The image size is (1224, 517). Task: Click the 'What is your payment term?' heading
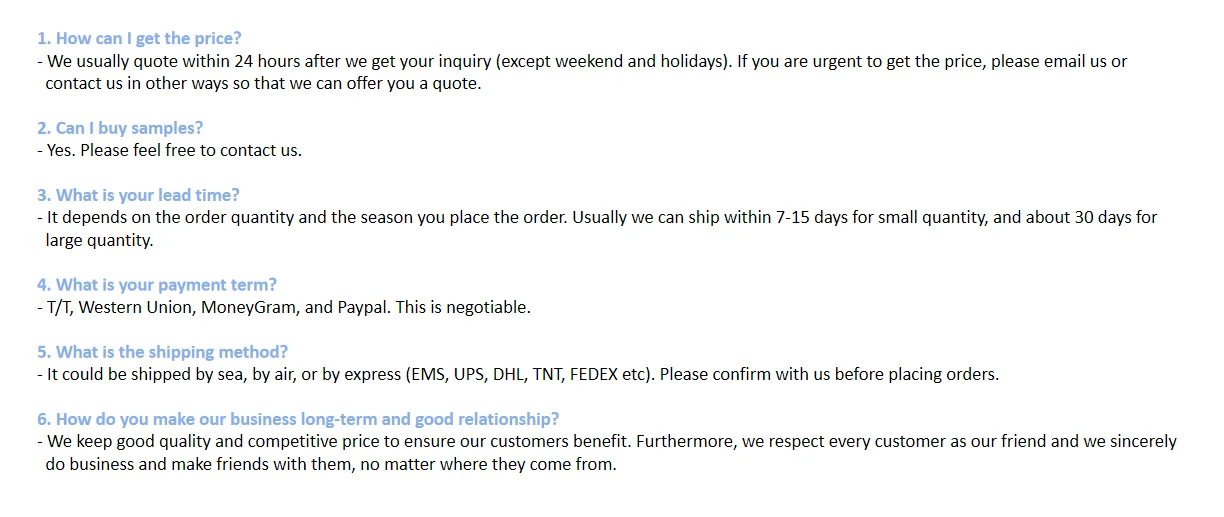pos(157,285)
